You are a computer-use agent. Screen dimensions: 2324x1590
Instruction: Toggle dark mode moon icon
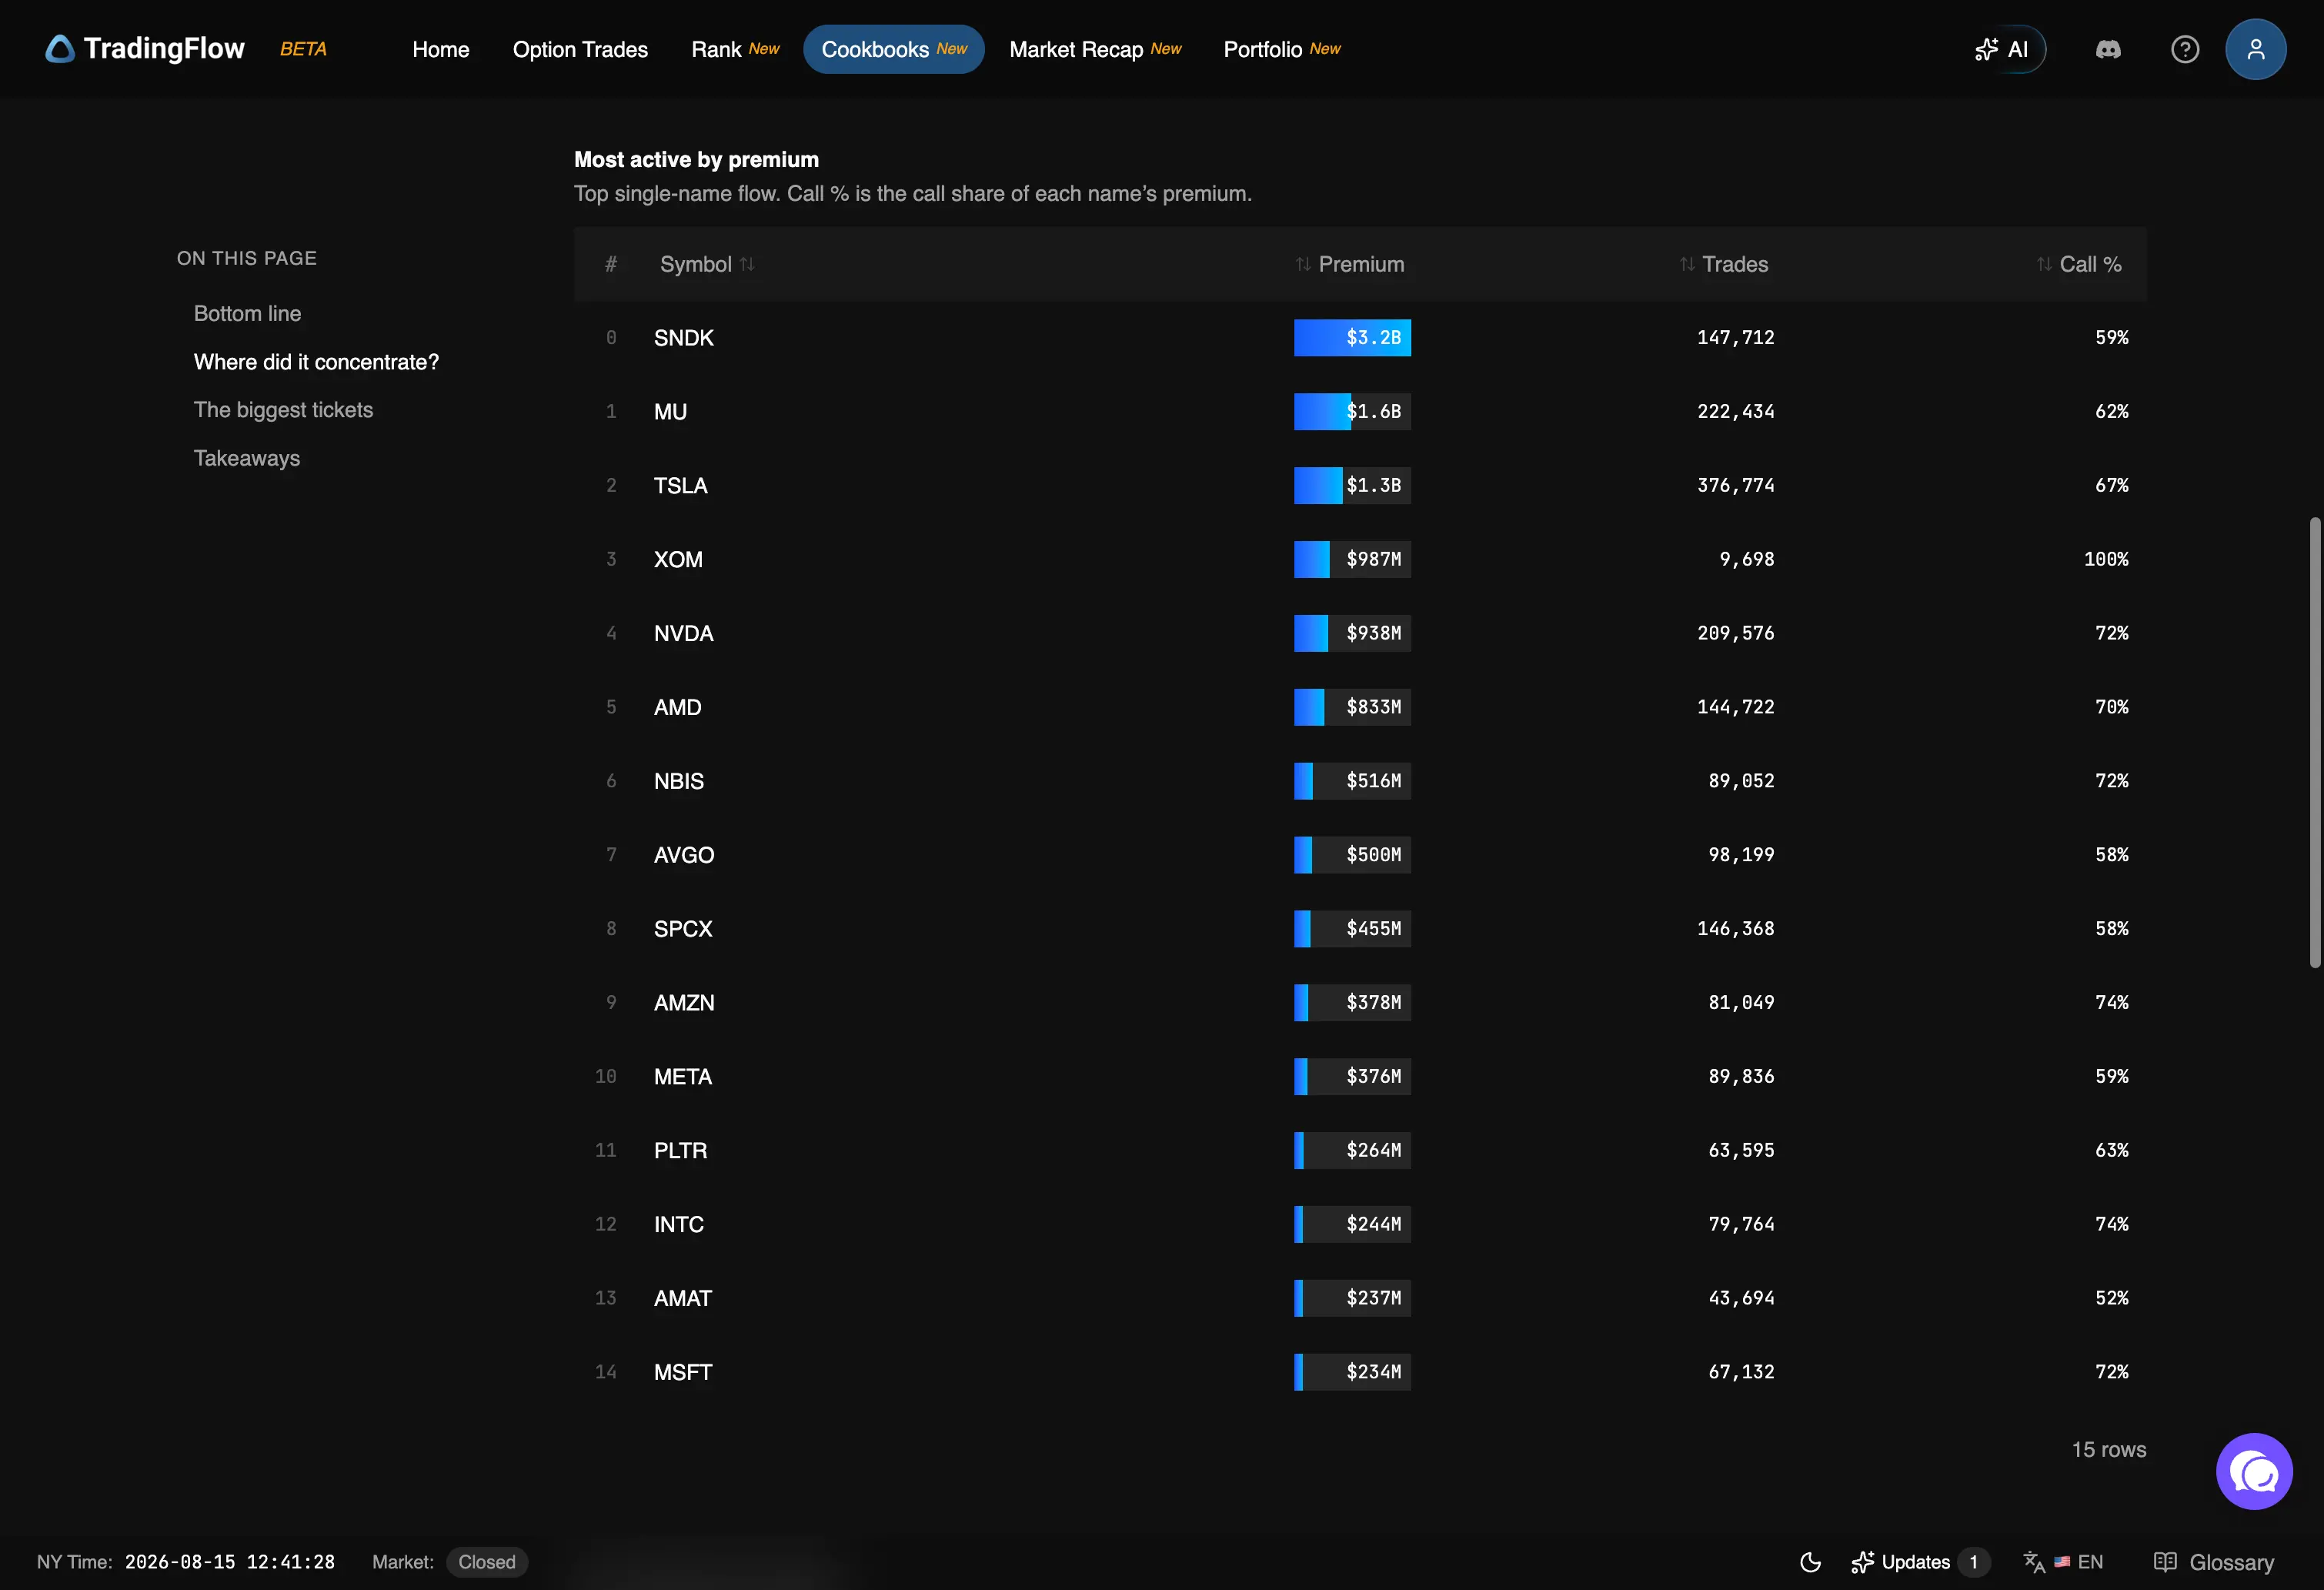1810,1562
